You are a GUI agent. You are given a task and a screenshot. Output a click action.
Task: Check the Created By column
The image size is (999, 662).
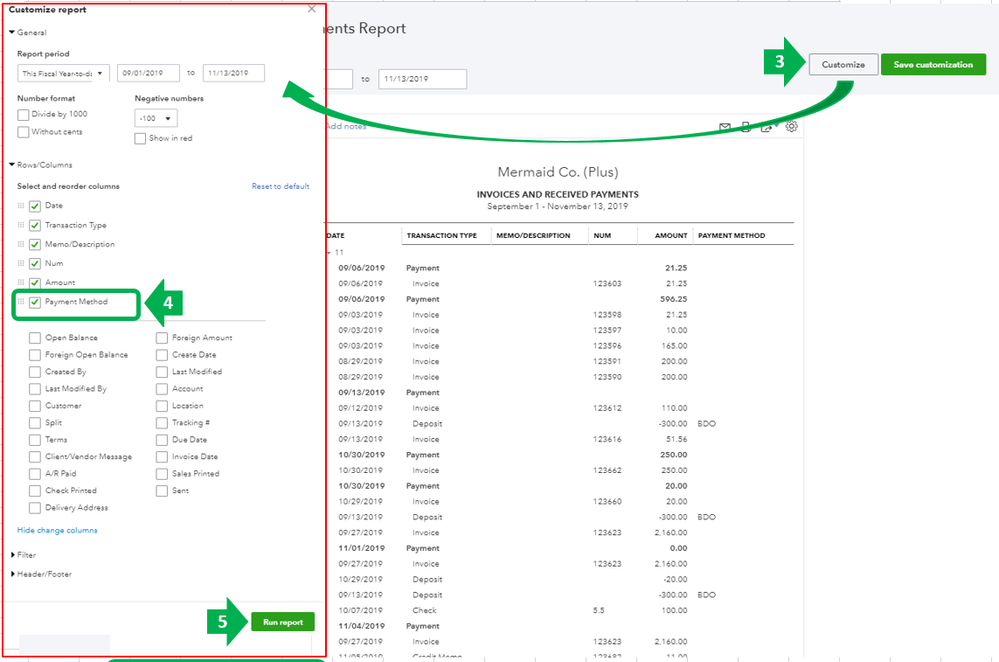[35, 372]
